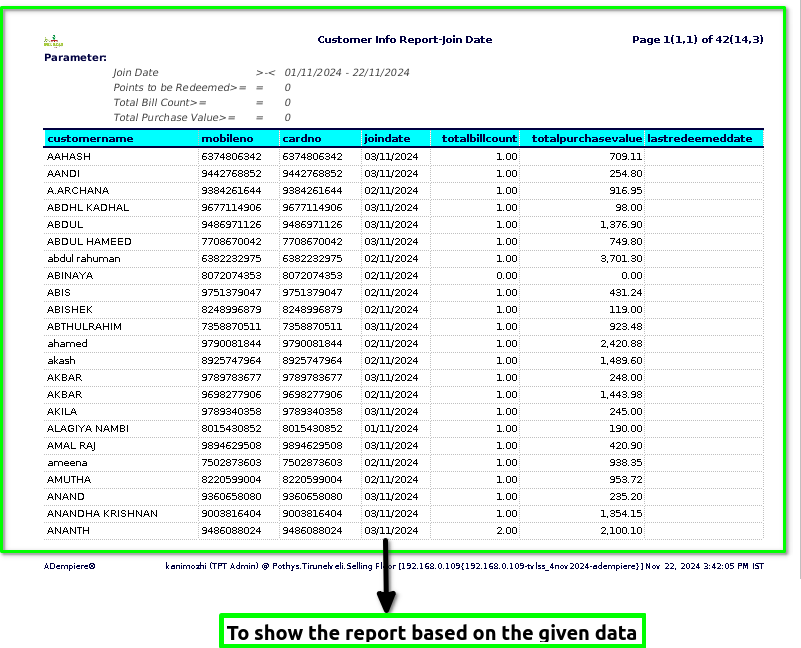Select customer name ABTHULRAHIM
Image resolution: width=801 pixels, height=648 pixels.
[84, 327]
